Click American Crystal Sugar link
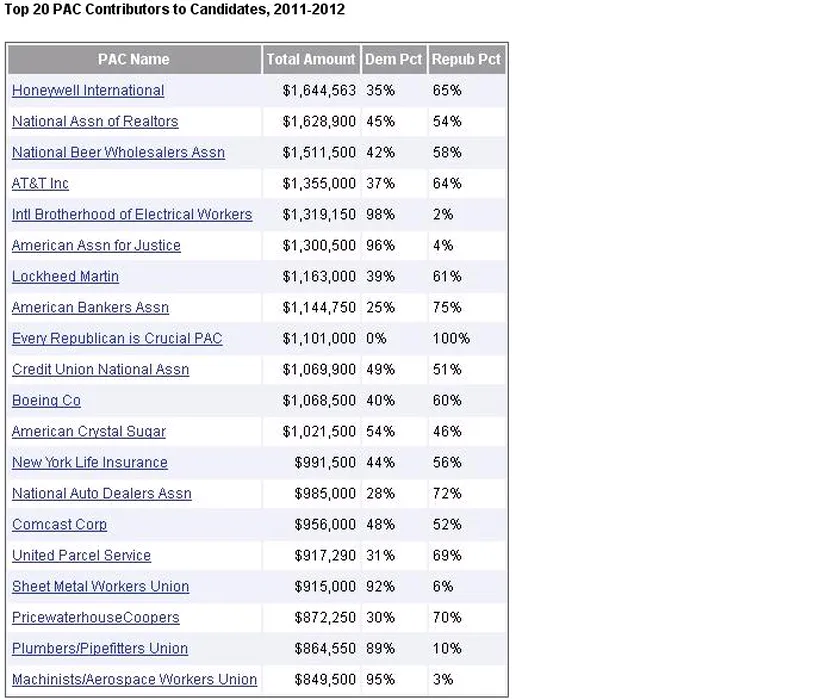The width and height of the screenshot is (814, 700). point(89,432)
